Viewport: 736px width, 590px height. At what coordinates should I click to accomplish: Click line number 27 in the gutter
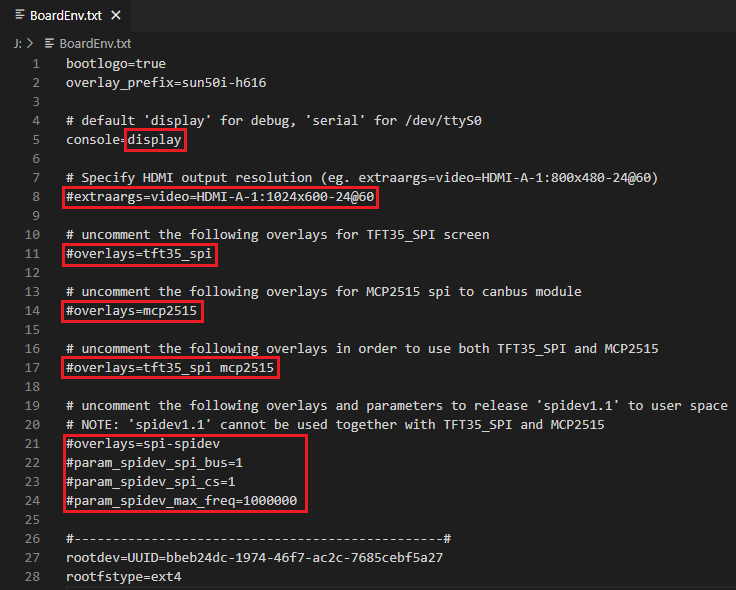pos(34,558)
